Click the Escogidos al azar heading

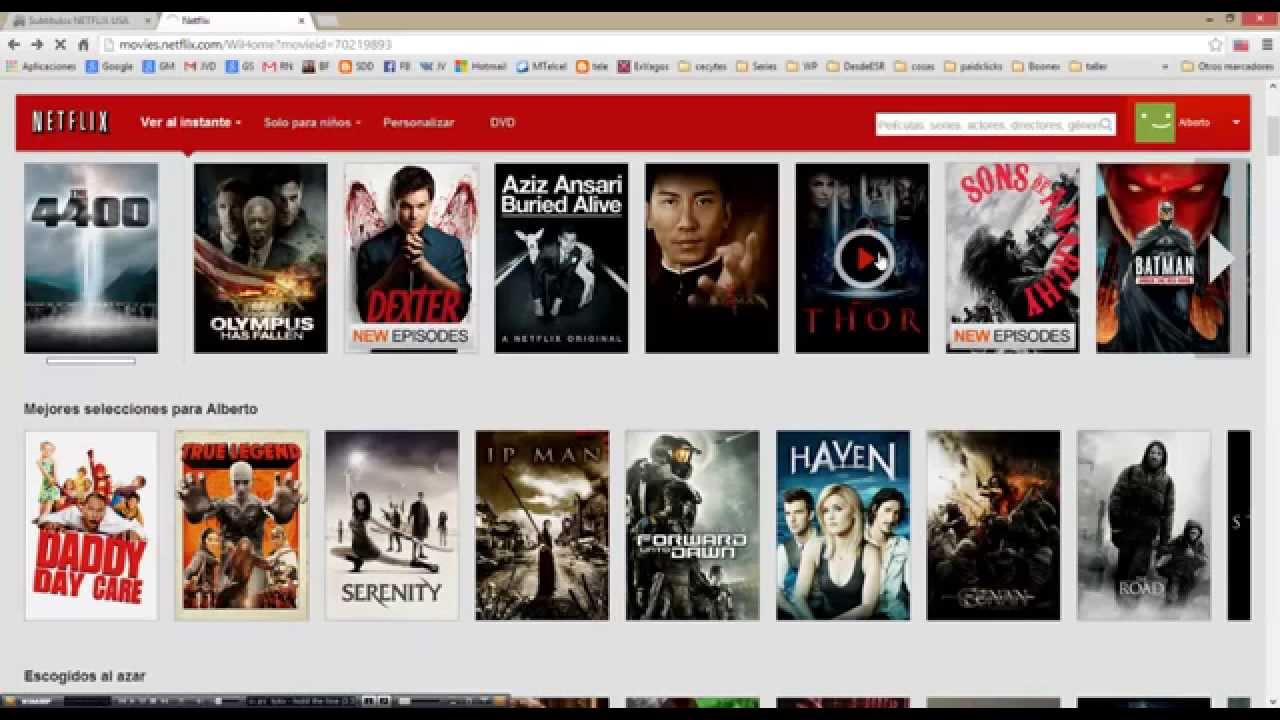pos(85,676)
